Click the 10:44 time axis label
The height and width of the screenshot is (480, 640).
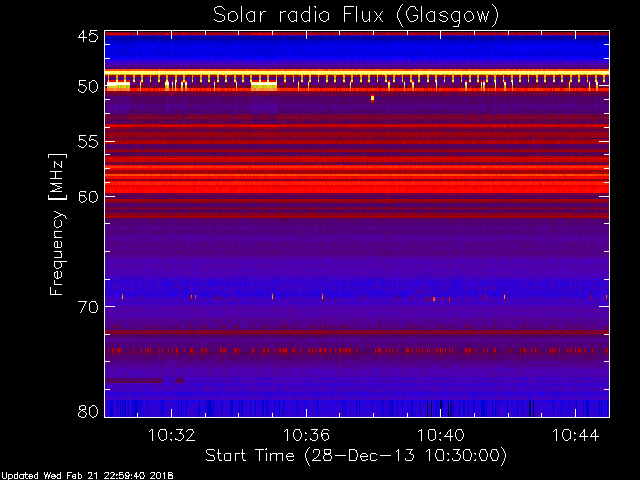click(x=576, y=435)
